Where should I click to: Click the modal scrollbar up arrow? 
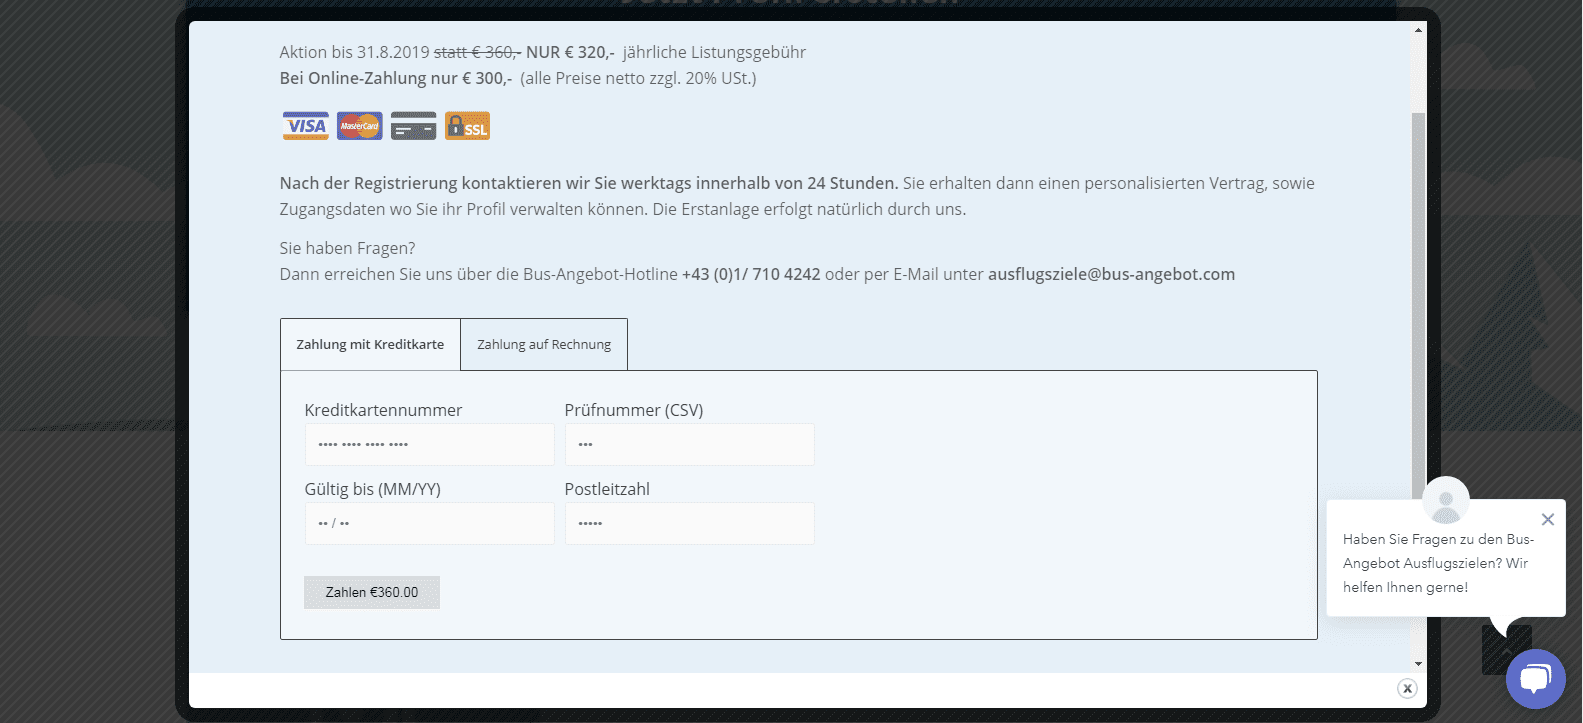[1418, 30]
